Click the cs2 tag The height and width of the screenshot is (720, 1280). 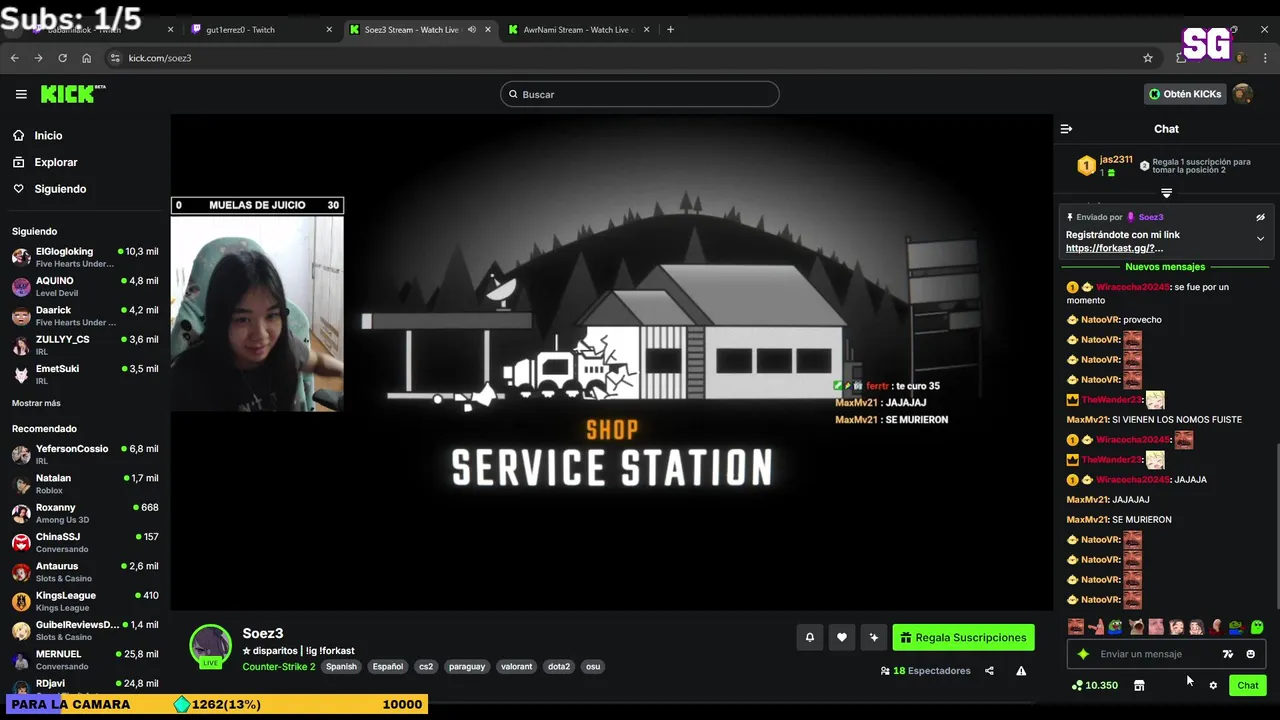click(x=426, y=667)
